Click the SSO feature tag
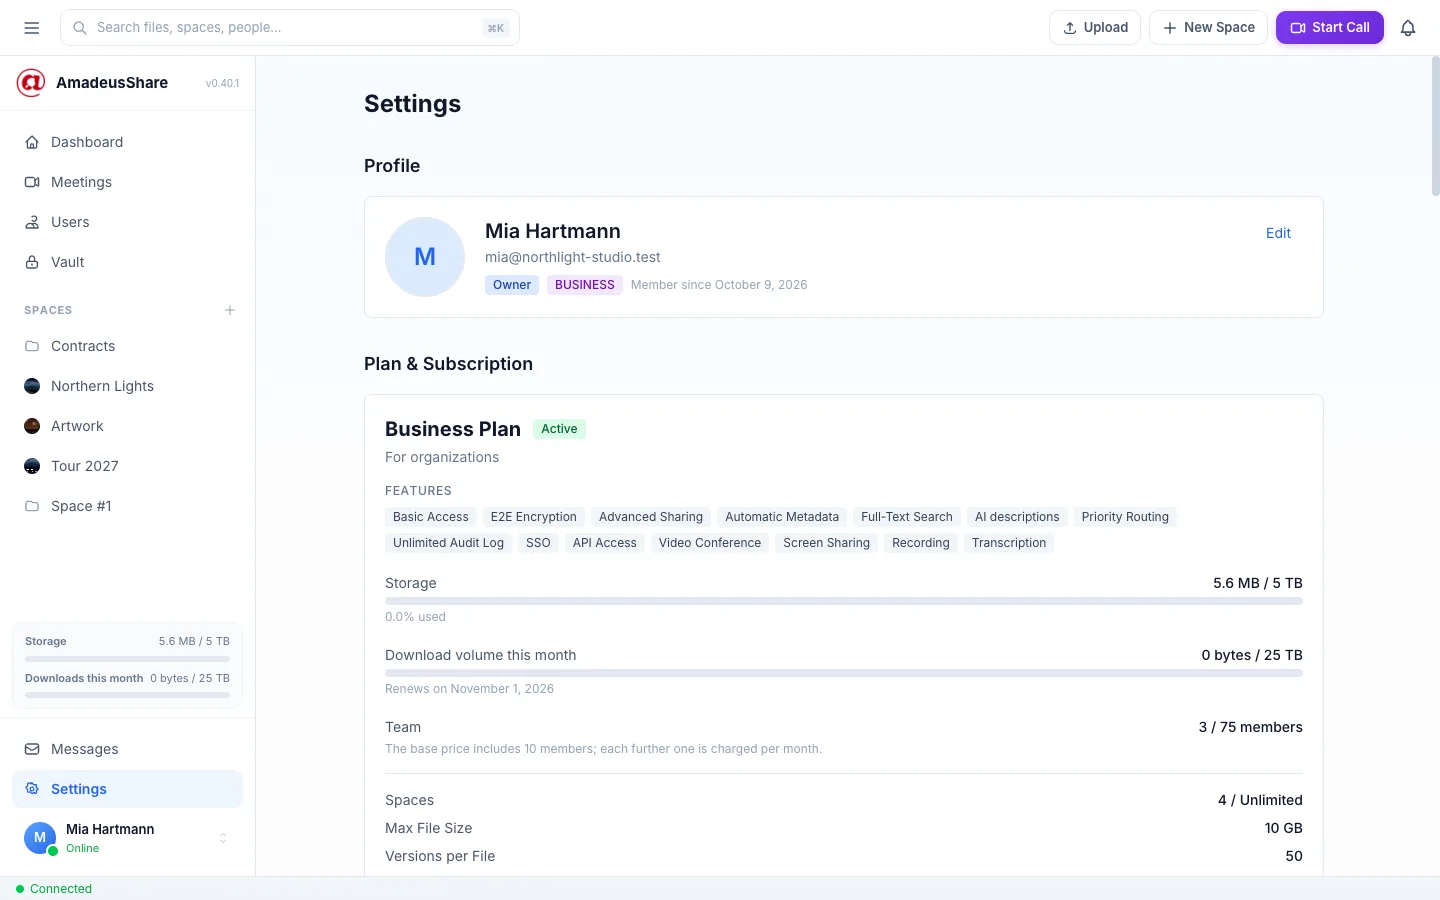The height and width of the screenshot is (900, 1440). coord(538,543)
